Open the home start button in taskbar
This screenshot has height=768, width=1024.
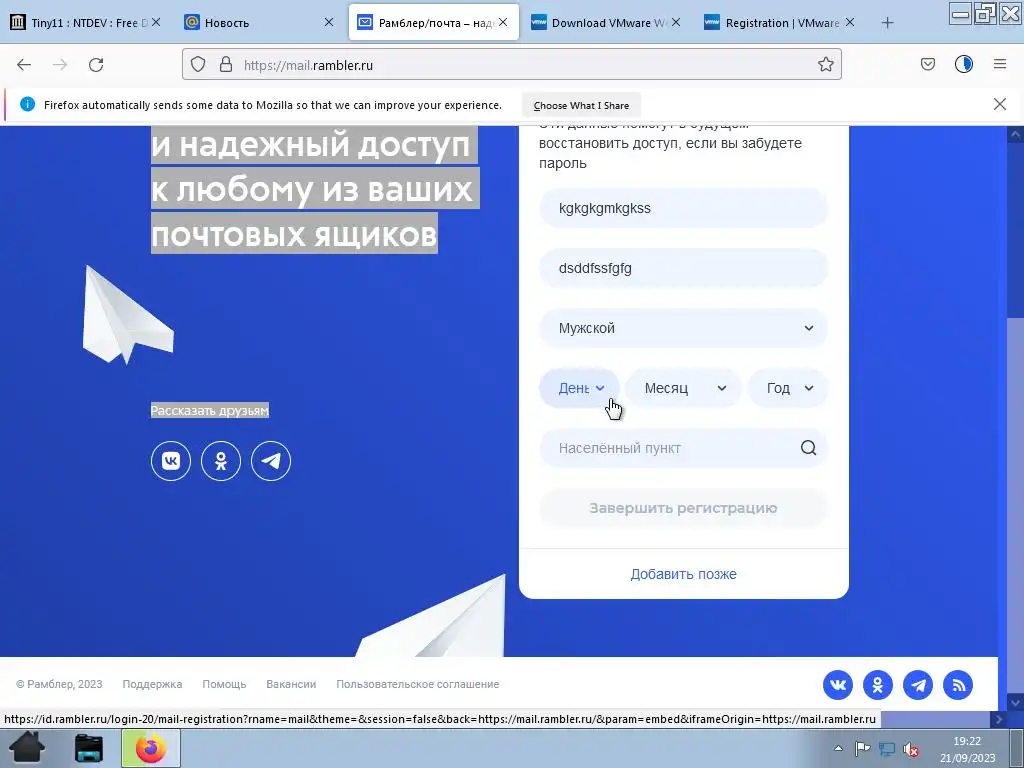pos(27,748)
